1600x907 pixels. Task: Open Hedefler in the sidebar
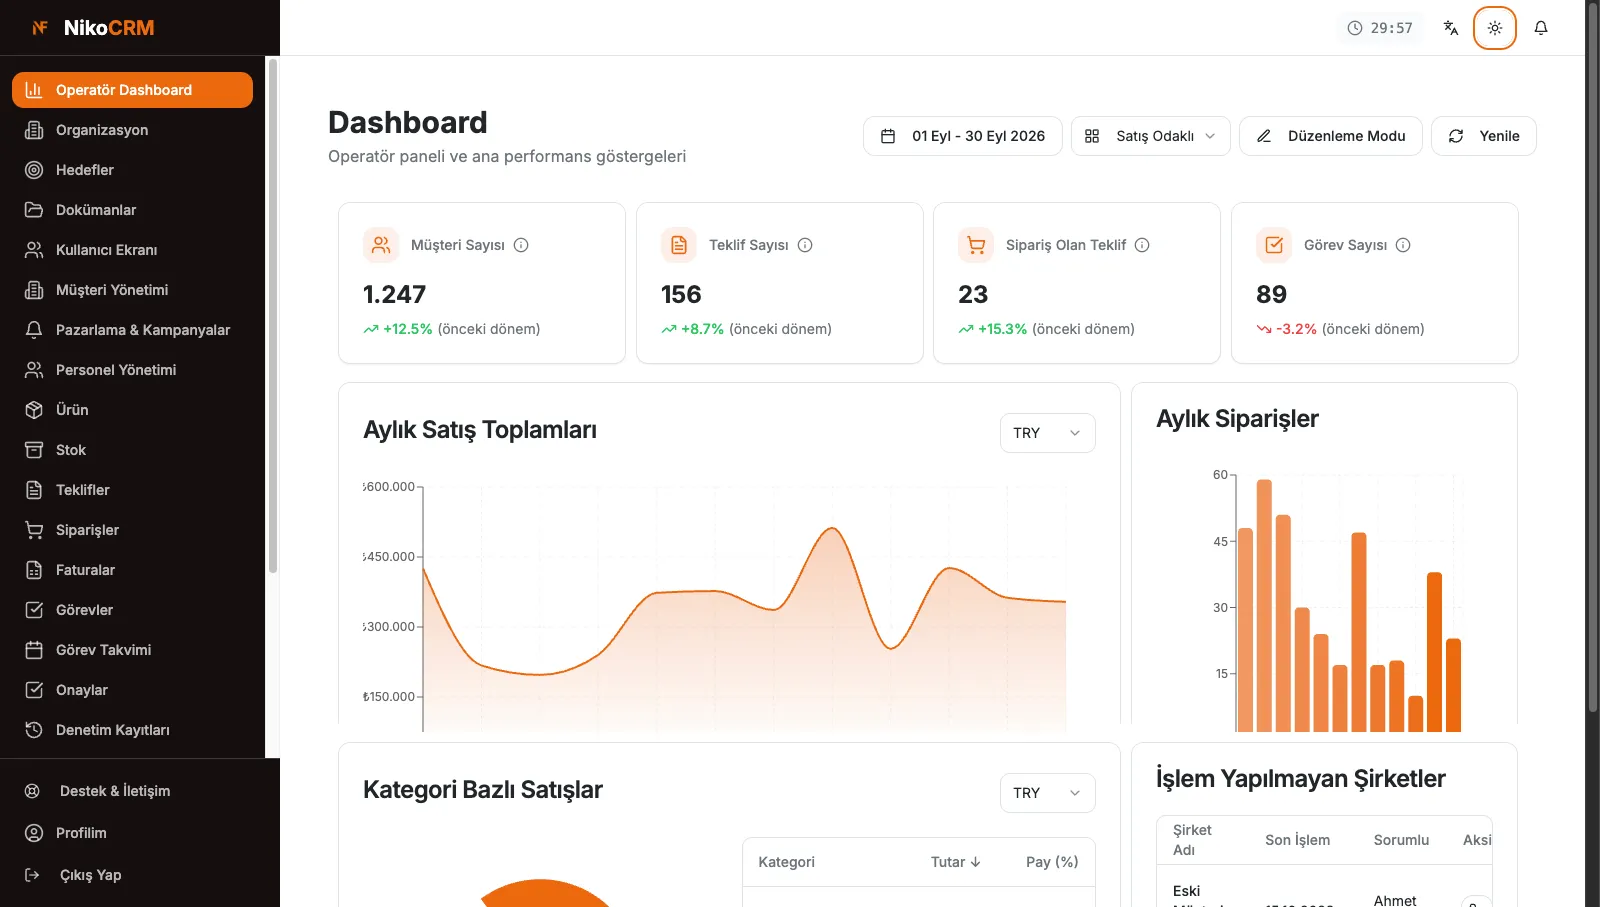point(132,170)
